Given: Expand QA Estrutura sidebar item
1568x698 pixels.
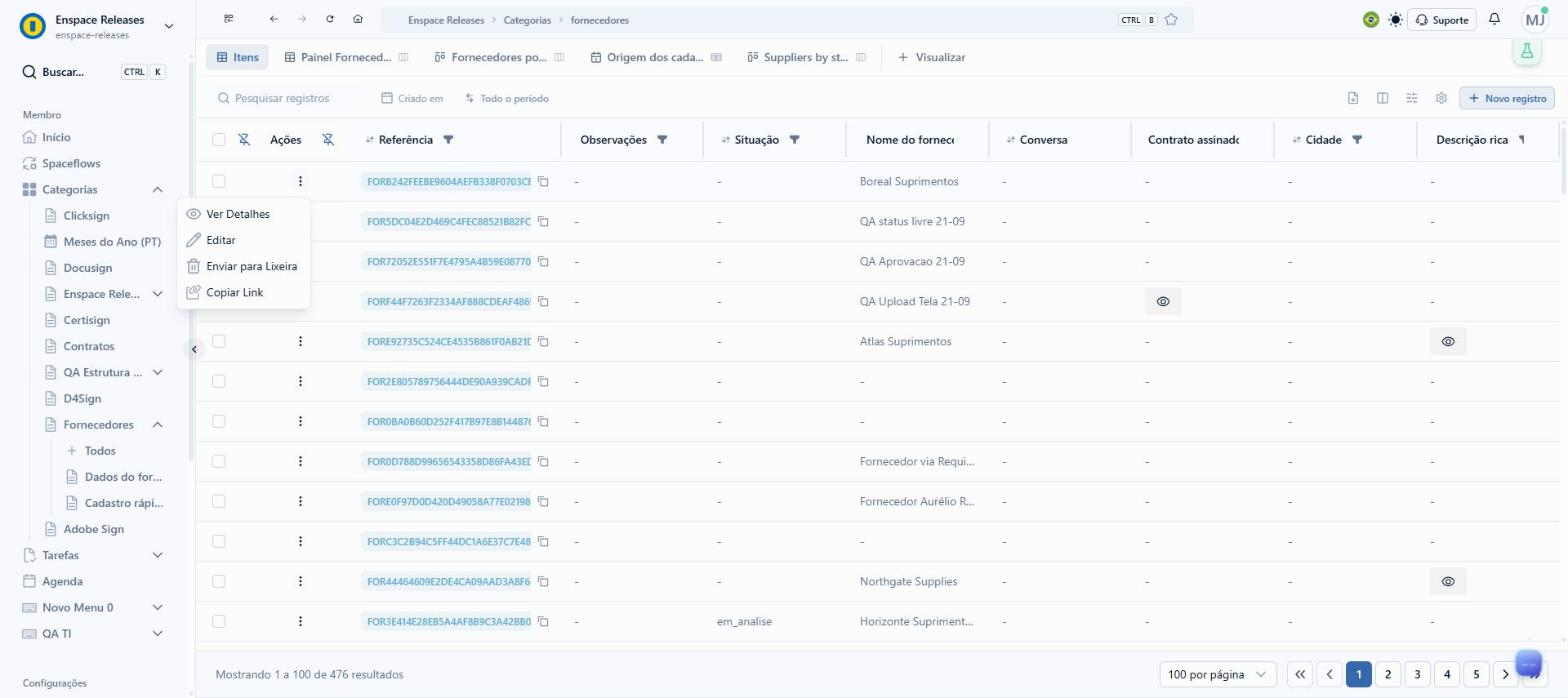Looking at the screenshot, I should point(157,372).
